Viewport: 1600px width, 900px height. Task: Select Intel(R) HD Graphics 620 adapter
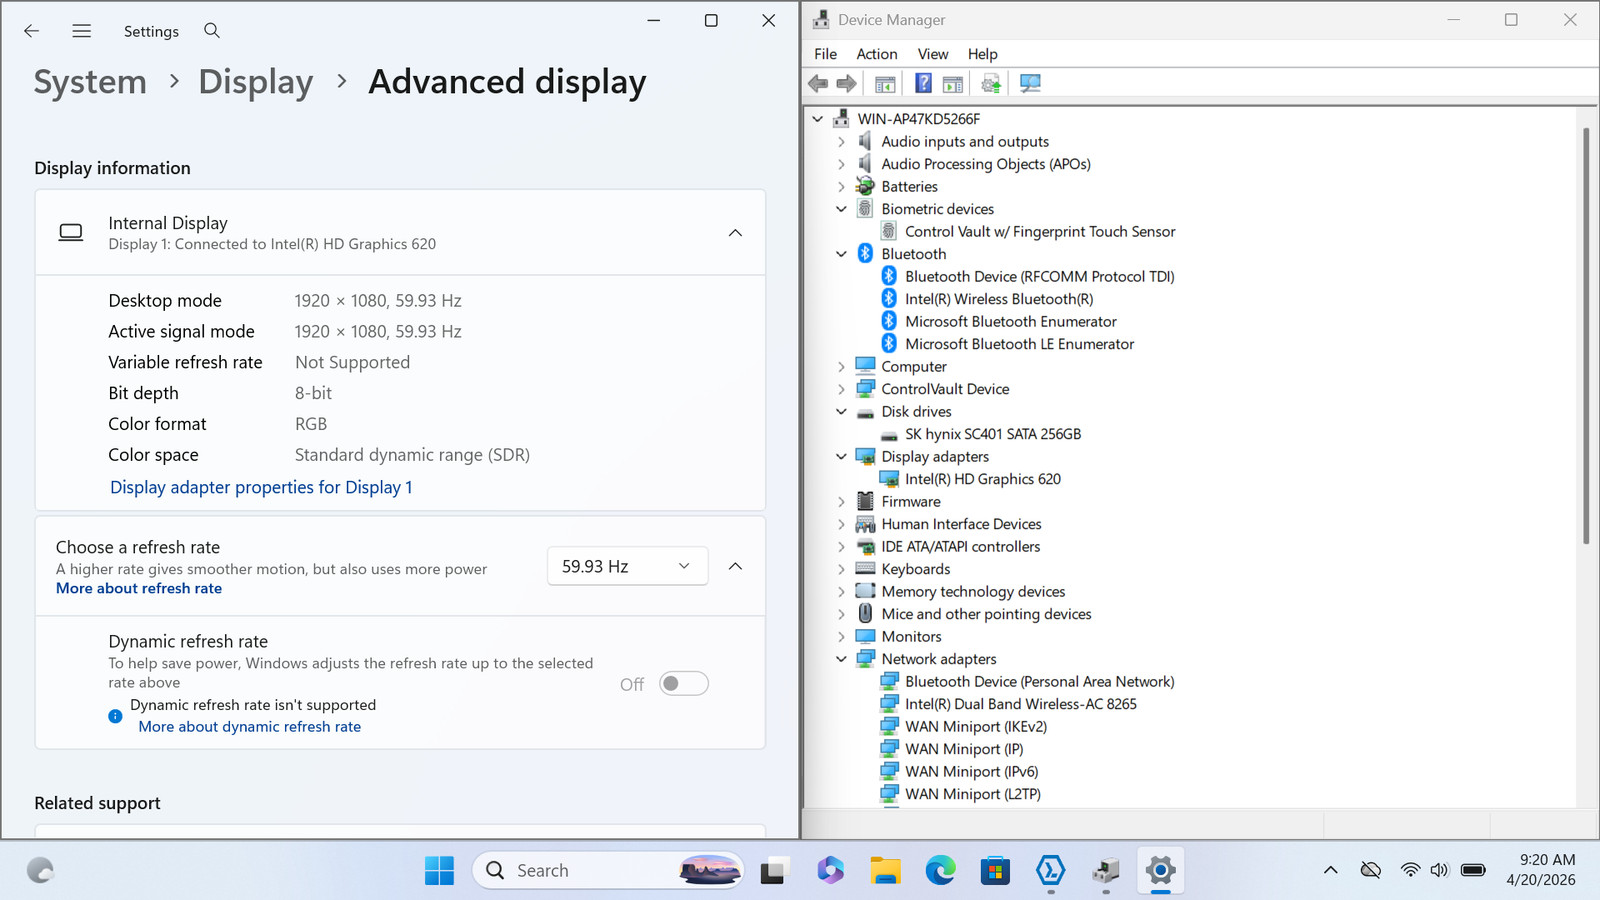coord(983,479)
